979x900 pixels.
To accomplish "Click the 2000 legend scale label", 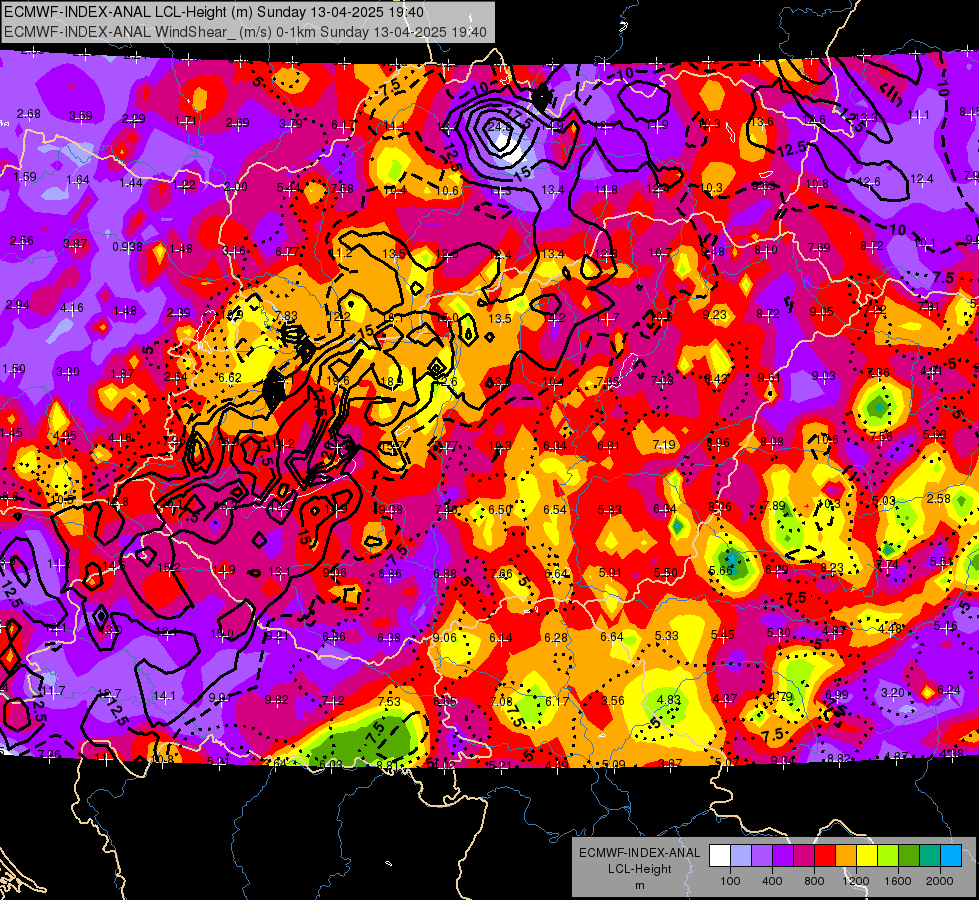I will [940, 881].
